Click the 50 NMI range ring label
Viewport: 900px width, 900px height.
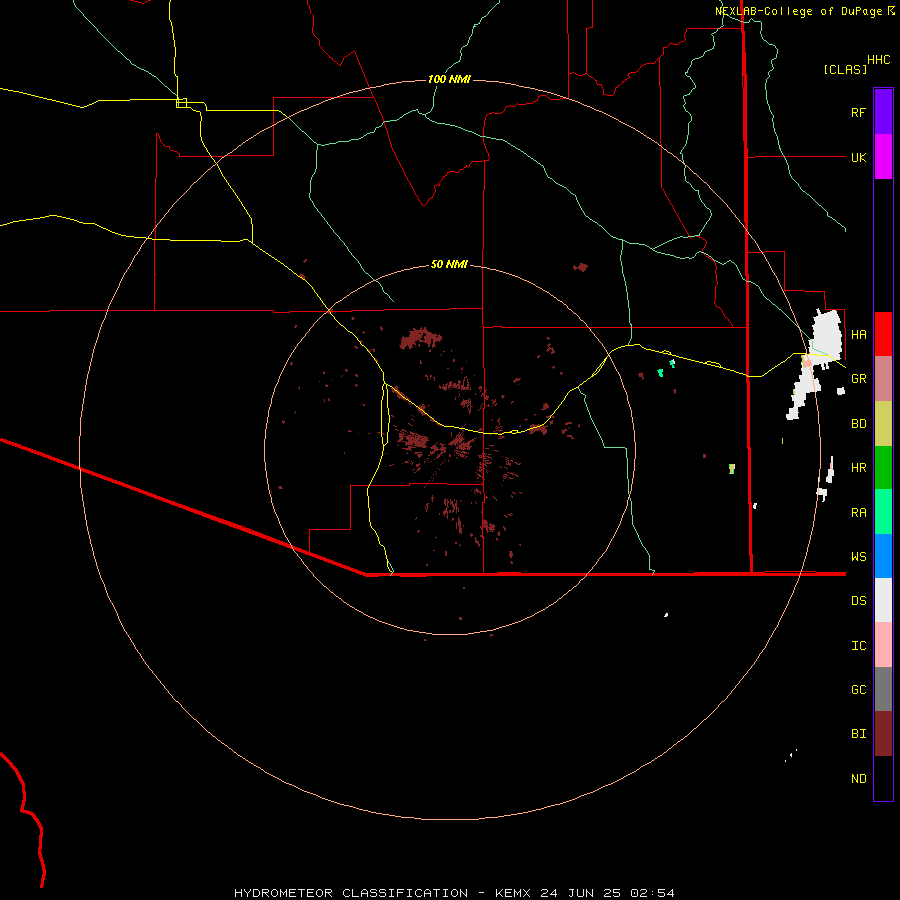[449, 264]
